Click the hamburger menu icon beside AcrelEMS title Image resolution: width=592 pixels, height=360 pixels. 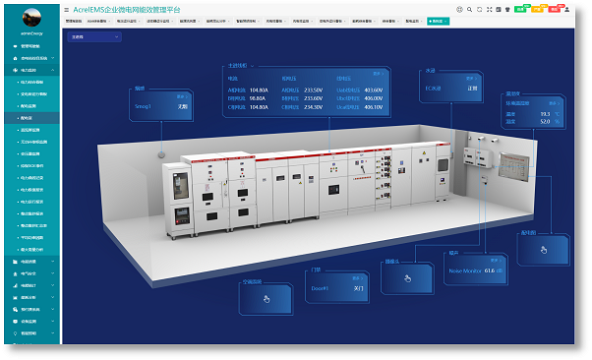tap(66, 10)
